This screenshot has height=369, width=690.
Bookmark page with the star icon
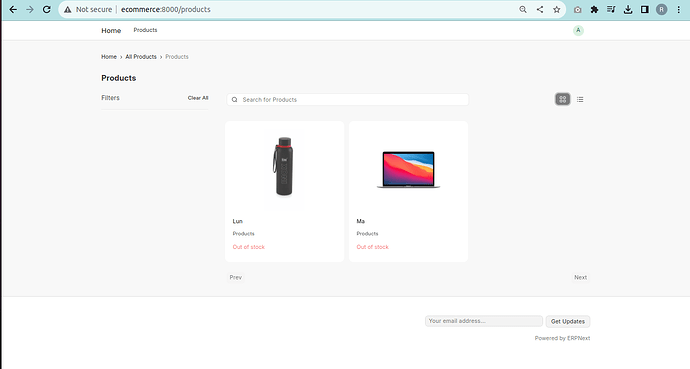click(x=557, y=9)
